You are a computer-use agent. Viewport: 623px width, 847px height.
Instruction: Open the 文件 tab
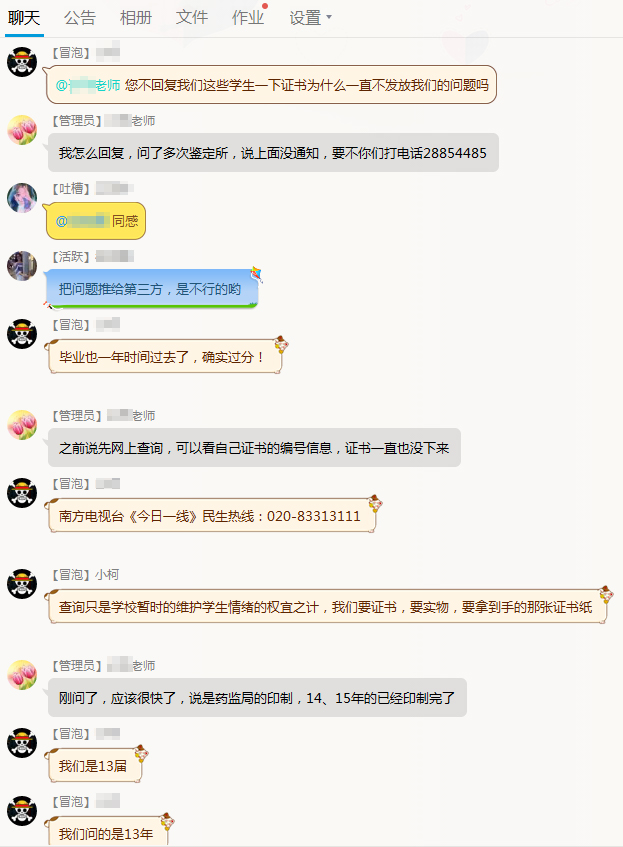[192, 18]
